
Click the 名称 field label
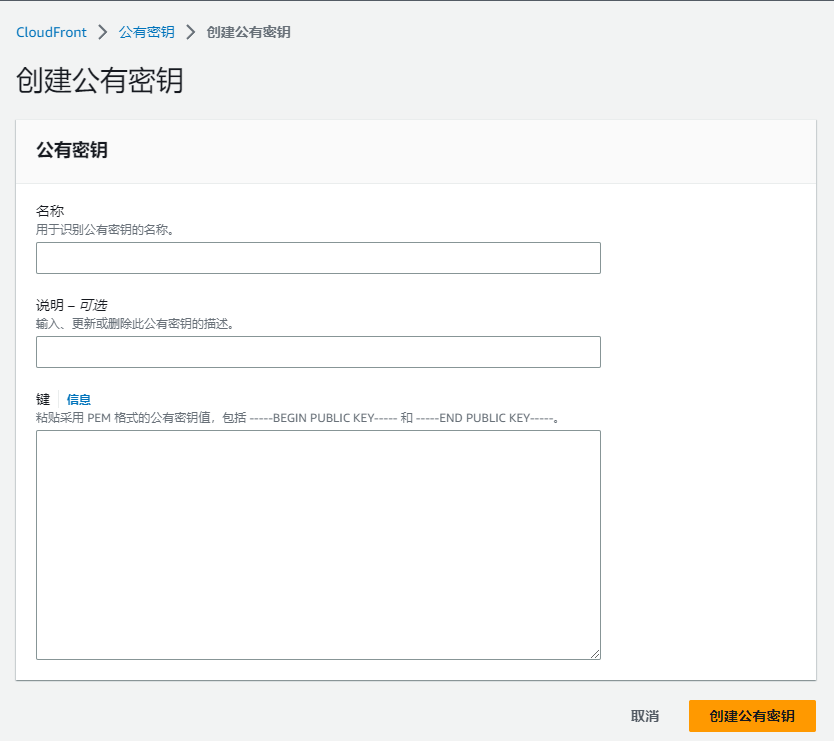click(50, 211)
